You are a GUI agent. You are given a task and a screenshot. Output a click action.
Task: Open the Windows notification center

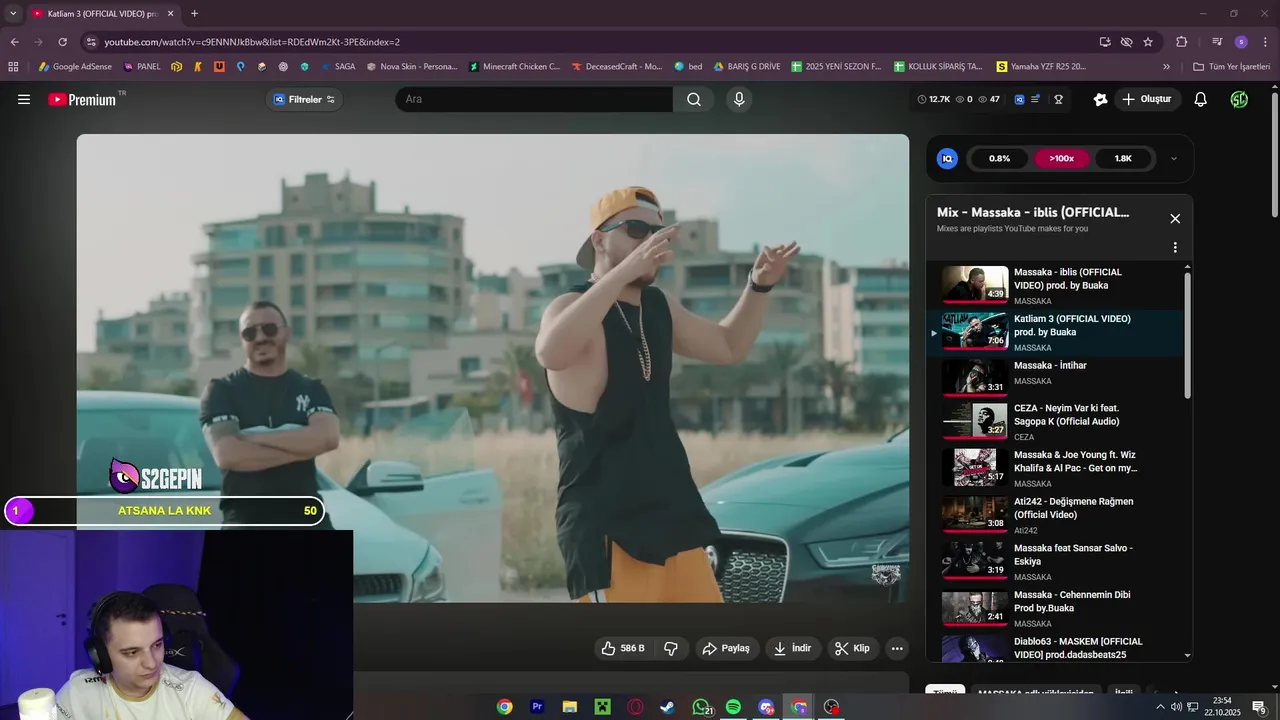click(x=1259, y=707)
